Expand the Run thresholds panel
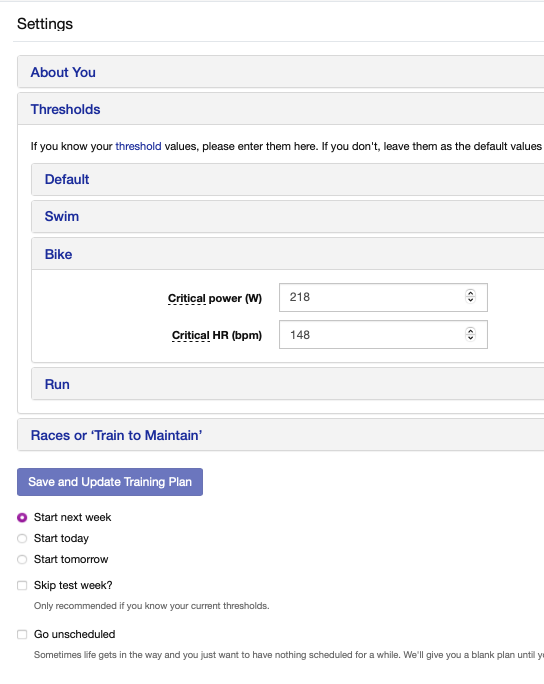The width and height of the screenshot is (544, 684). [x=287, y=384]
